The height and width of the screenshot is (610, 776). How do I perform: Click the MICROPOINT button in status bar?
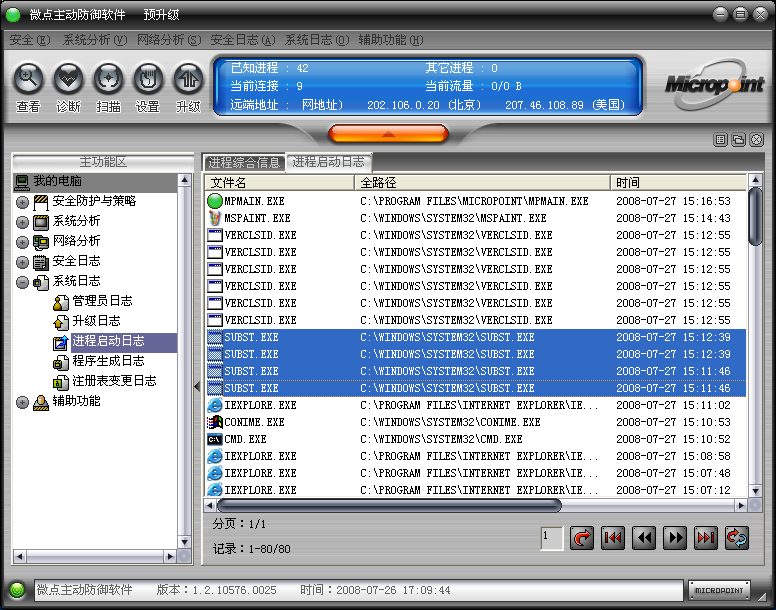(x=719, y=590)
